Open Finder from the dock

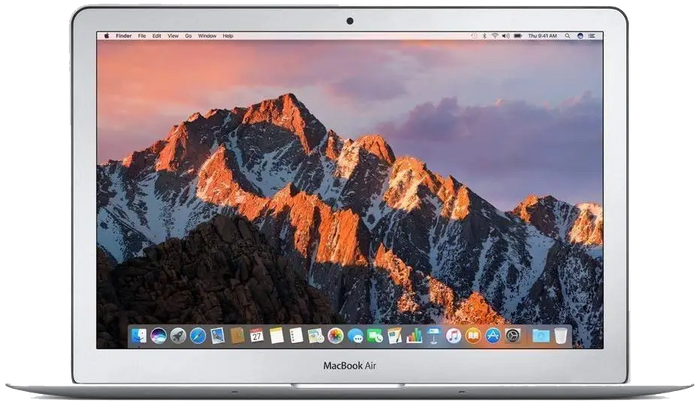138,336
